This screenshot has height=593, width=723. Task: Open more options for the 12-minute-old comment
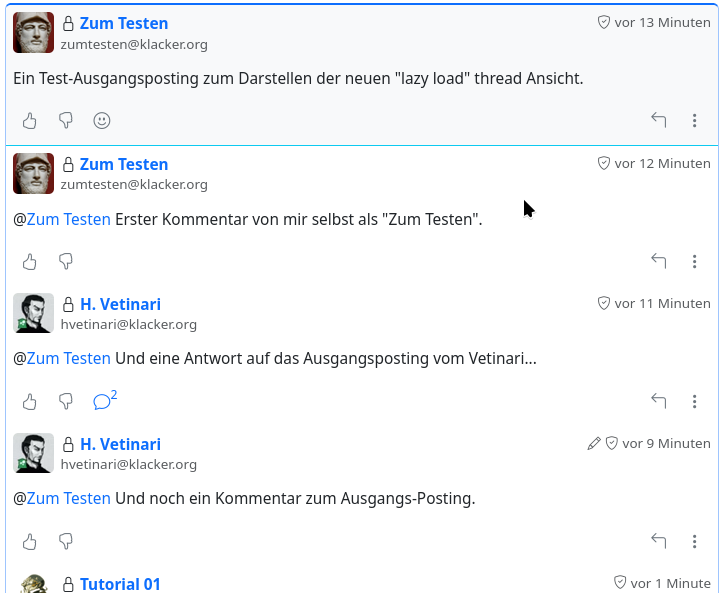(x=694, y=262)
